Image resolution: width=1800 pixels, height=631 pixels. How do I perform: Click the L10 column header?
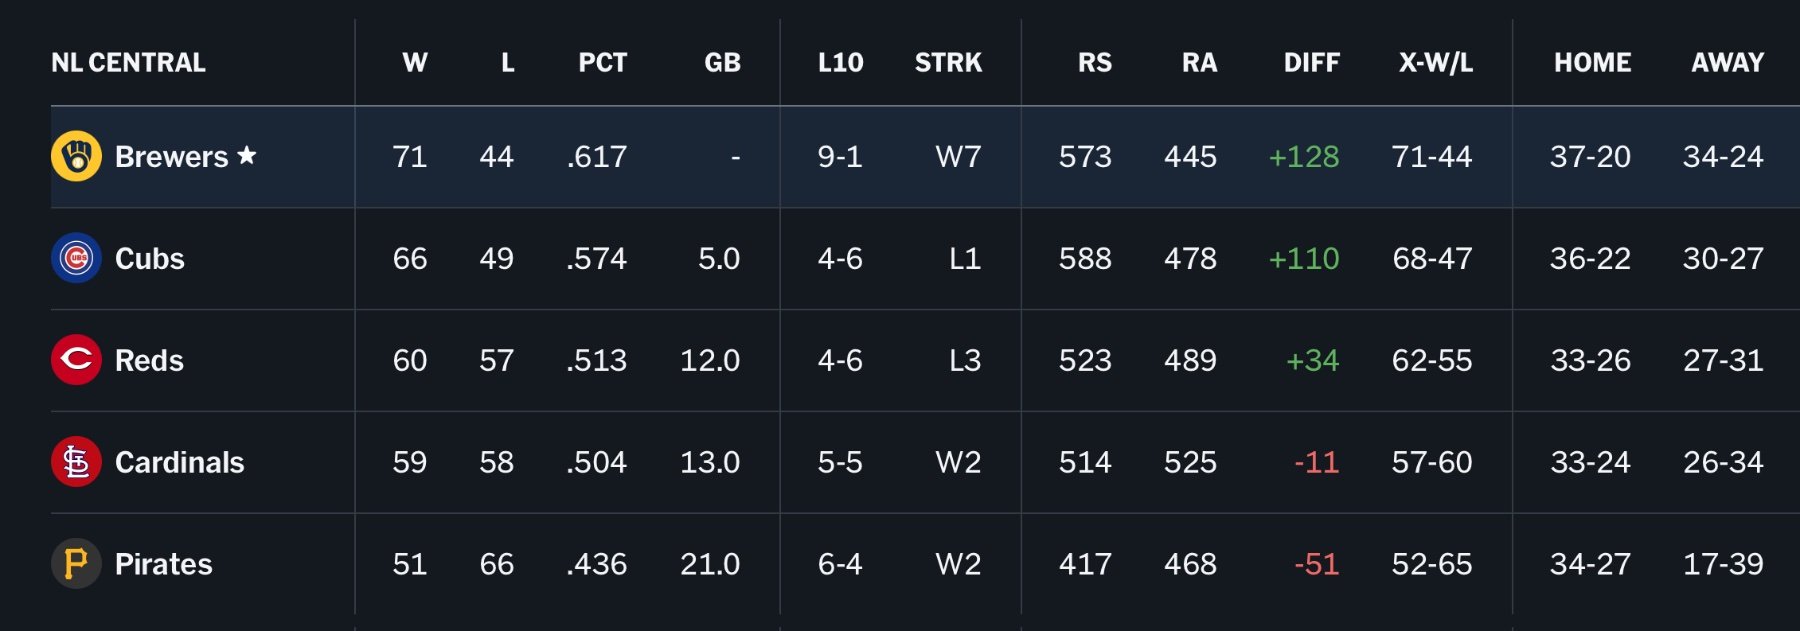[x=840, y=63]
